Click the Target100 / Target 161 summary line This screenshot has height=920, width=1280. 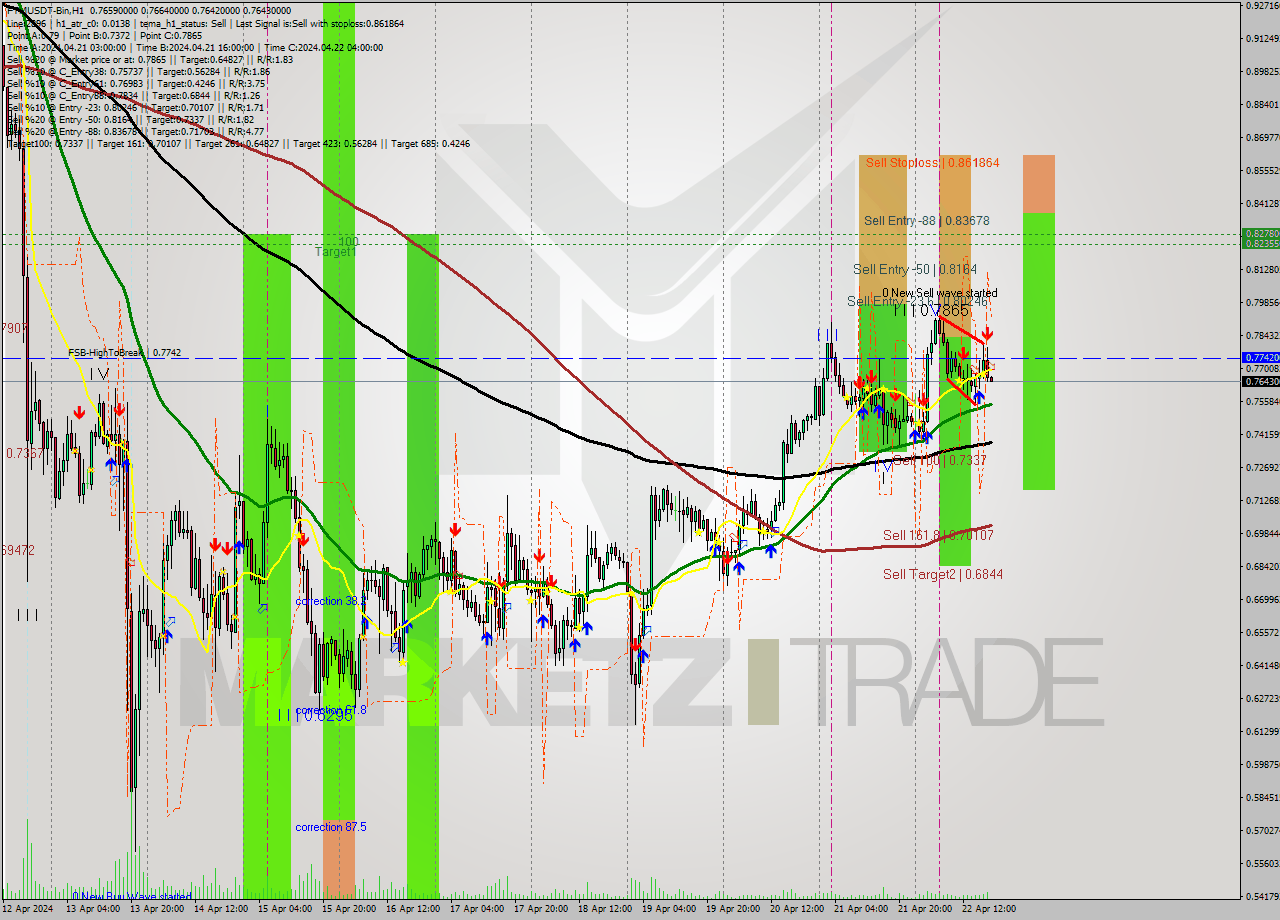point(238,143)
